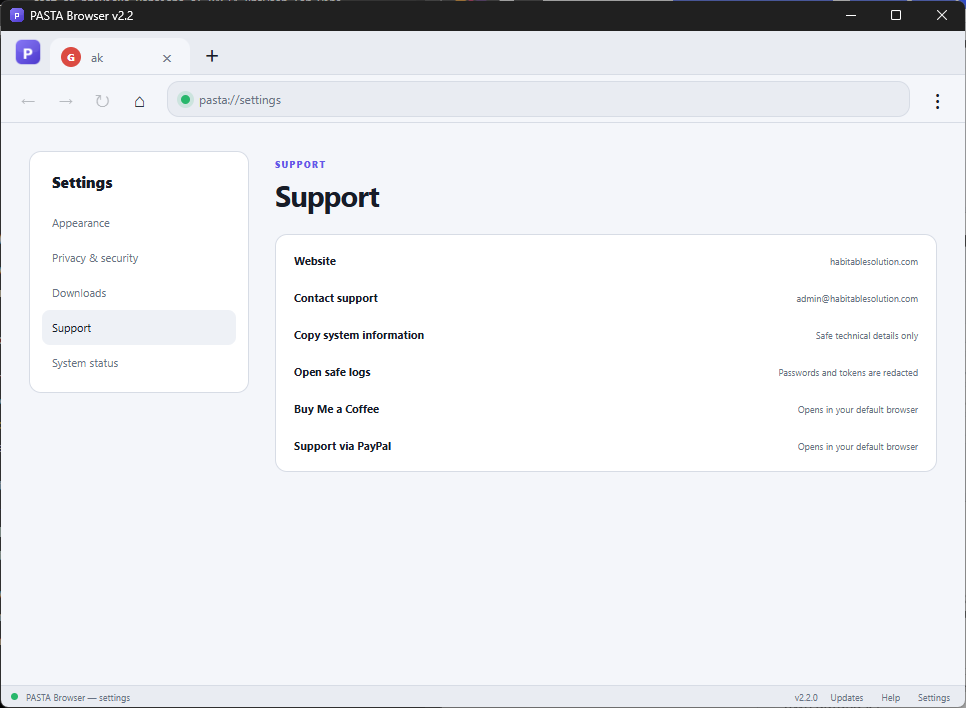Screen dimensions: 966x708
Task: Click Buy Me a Coffee
Action: click(606, 409)
